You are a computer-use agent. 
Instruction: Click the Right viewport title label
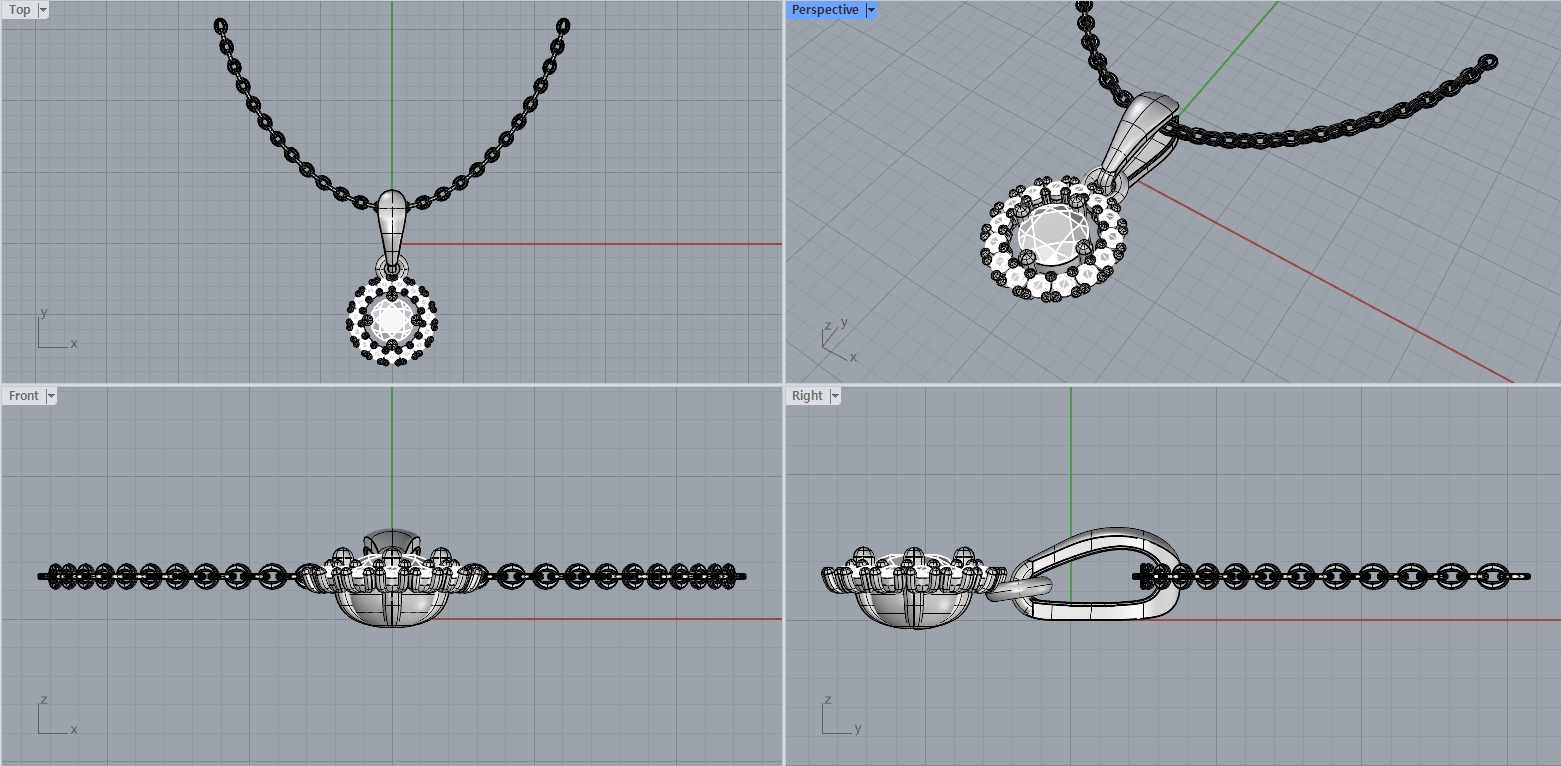(x=807, y=396)
